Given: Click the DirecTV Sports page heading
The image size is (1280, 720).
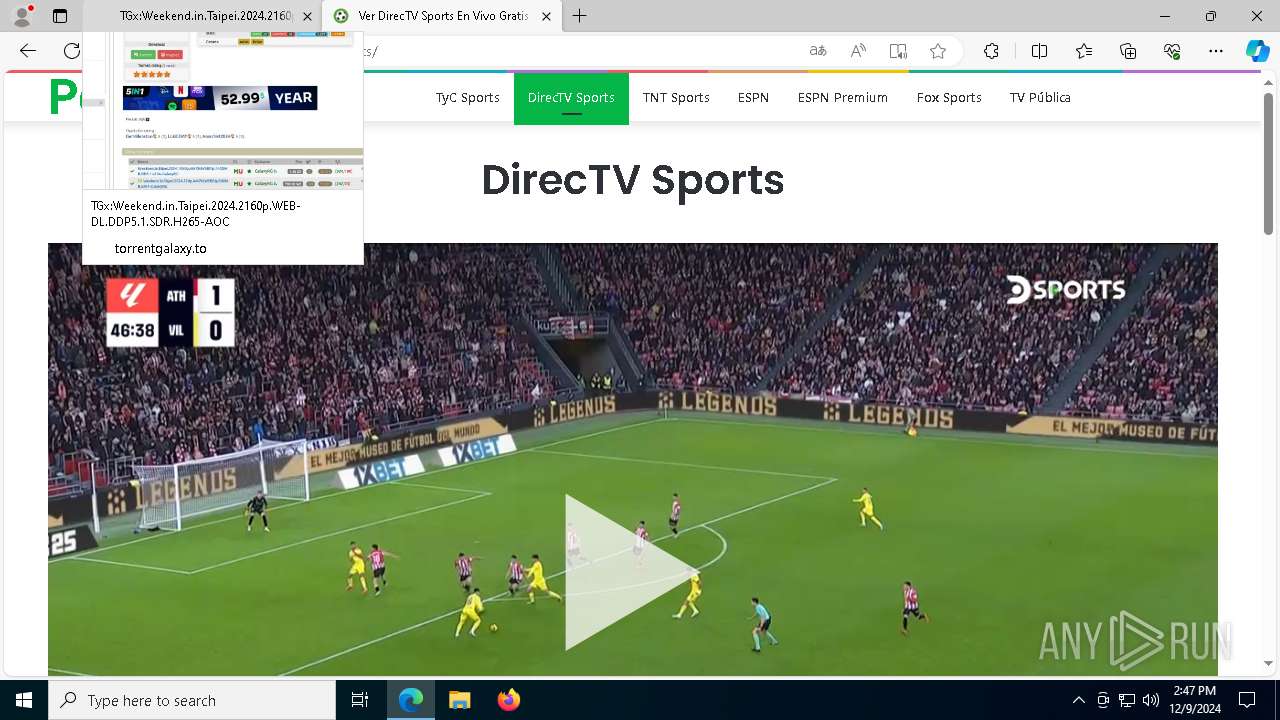Looking at the screenshot, I should 633,180.
